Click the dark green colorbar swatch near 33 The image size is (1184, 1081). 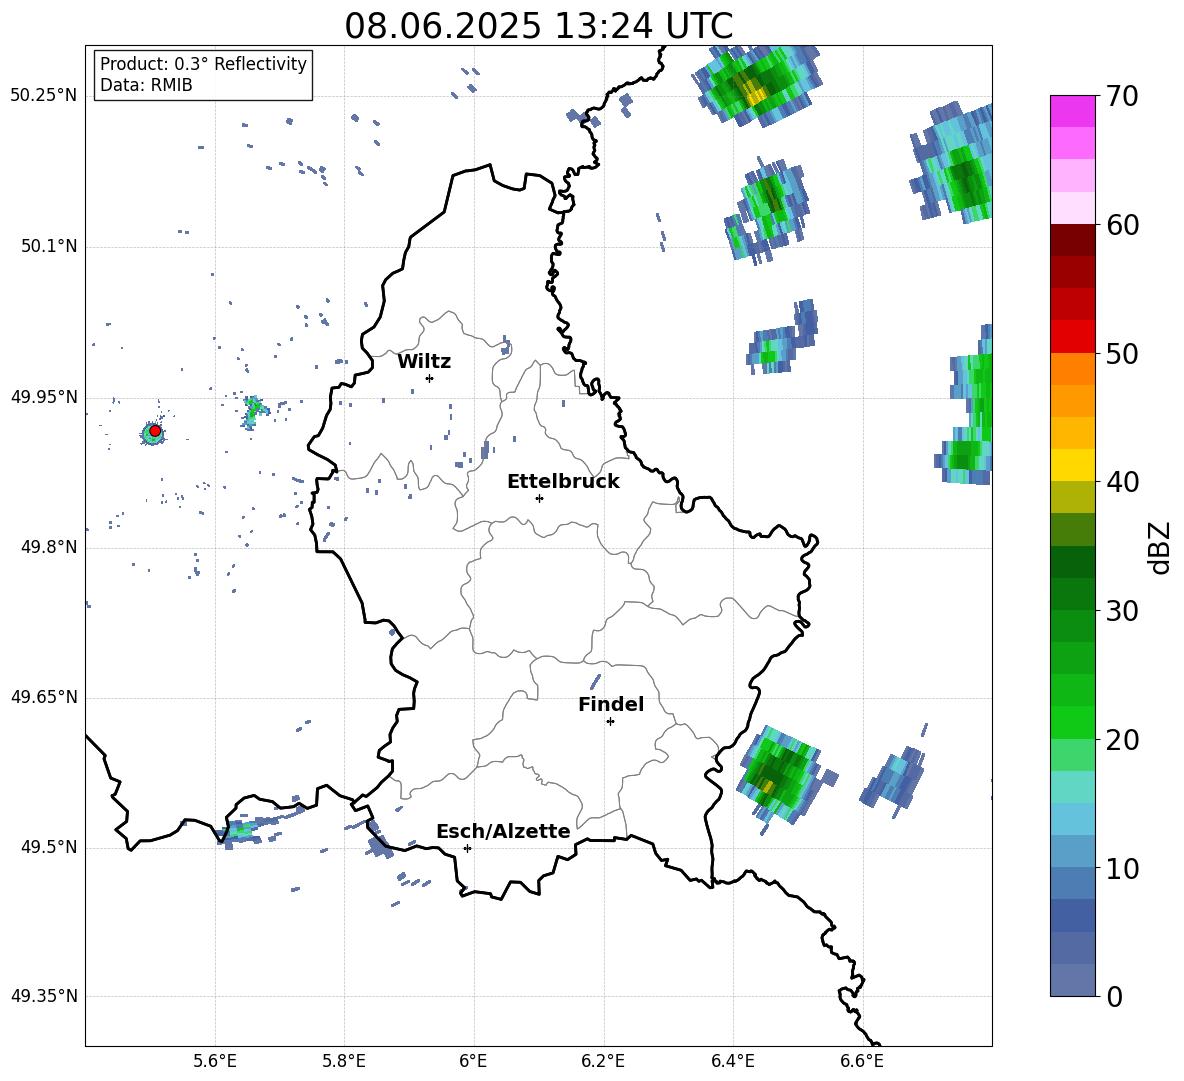(1073, 562)
